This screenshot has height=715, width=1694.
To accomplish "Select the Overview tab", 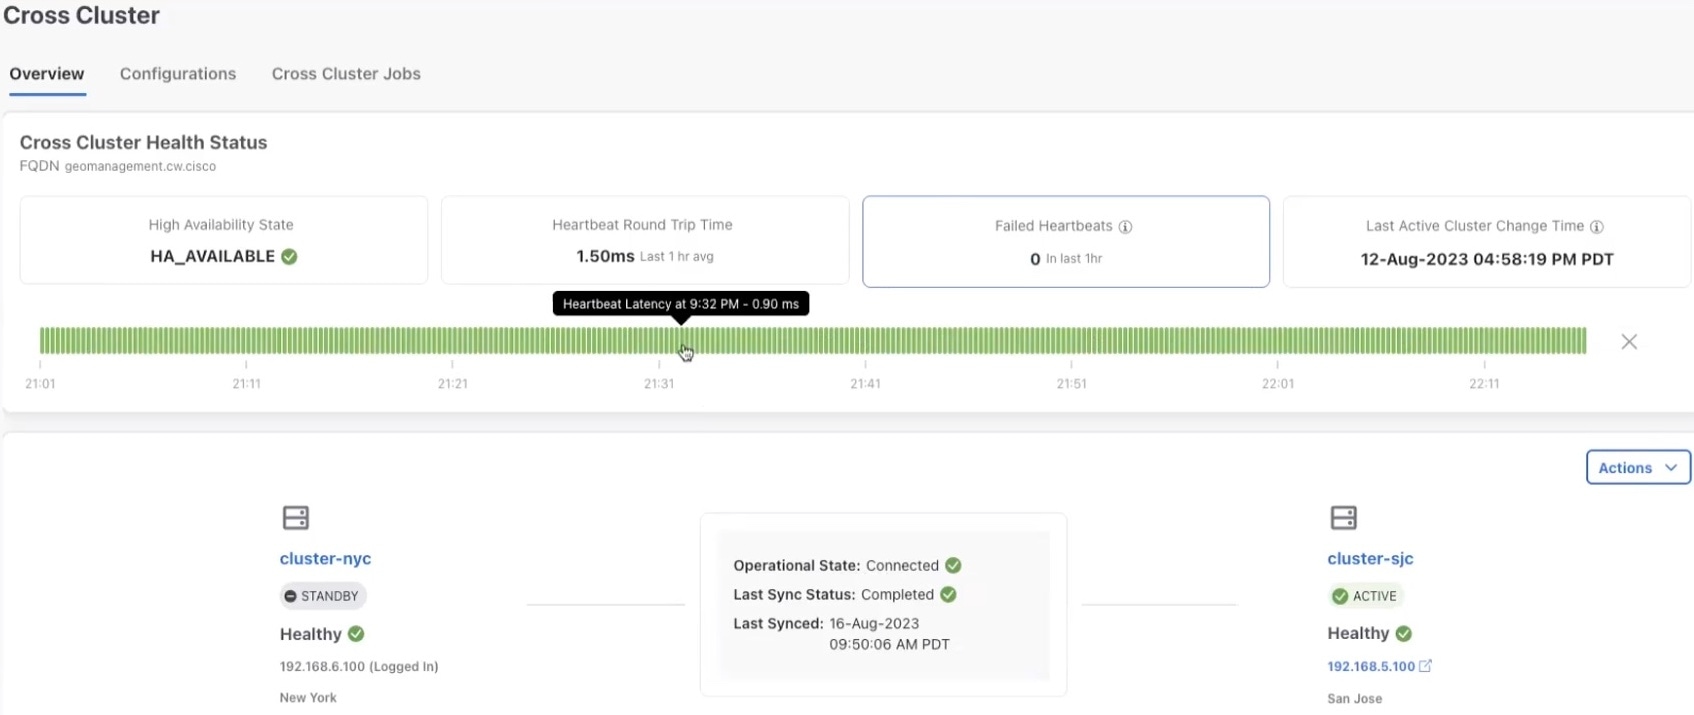I will 47,74.
